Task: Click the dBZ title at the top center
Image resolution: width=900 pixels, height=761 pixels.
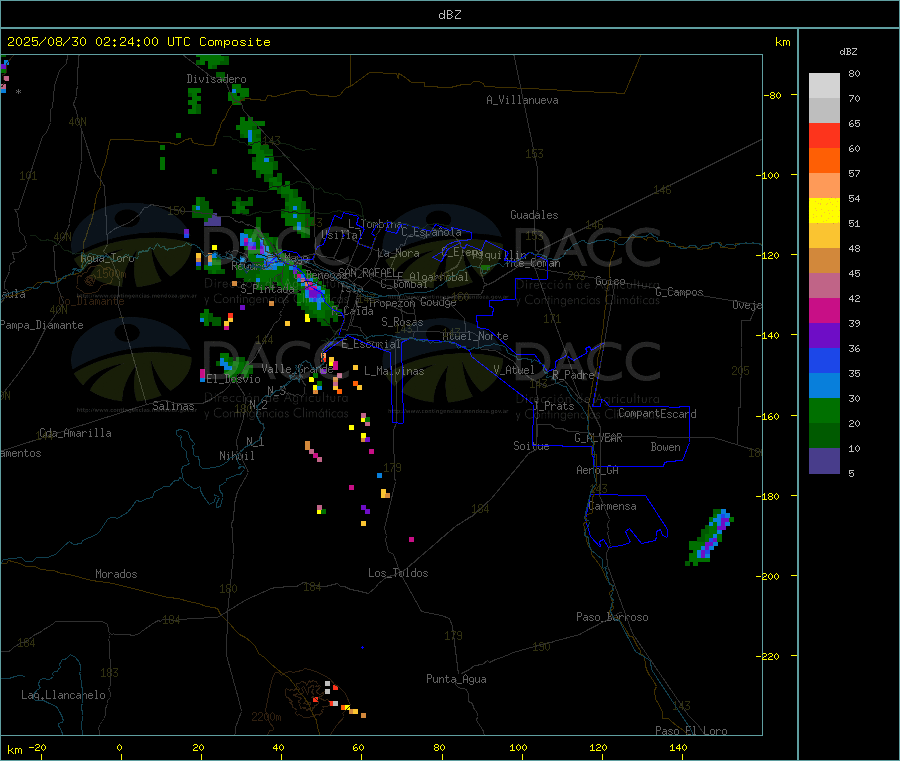Action: 449,15
